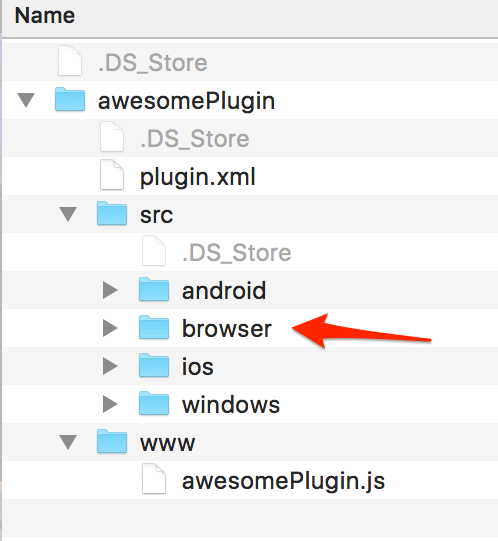Expand the browser folder disclosure triangle
498x541 pixels.
click(110, 328)
